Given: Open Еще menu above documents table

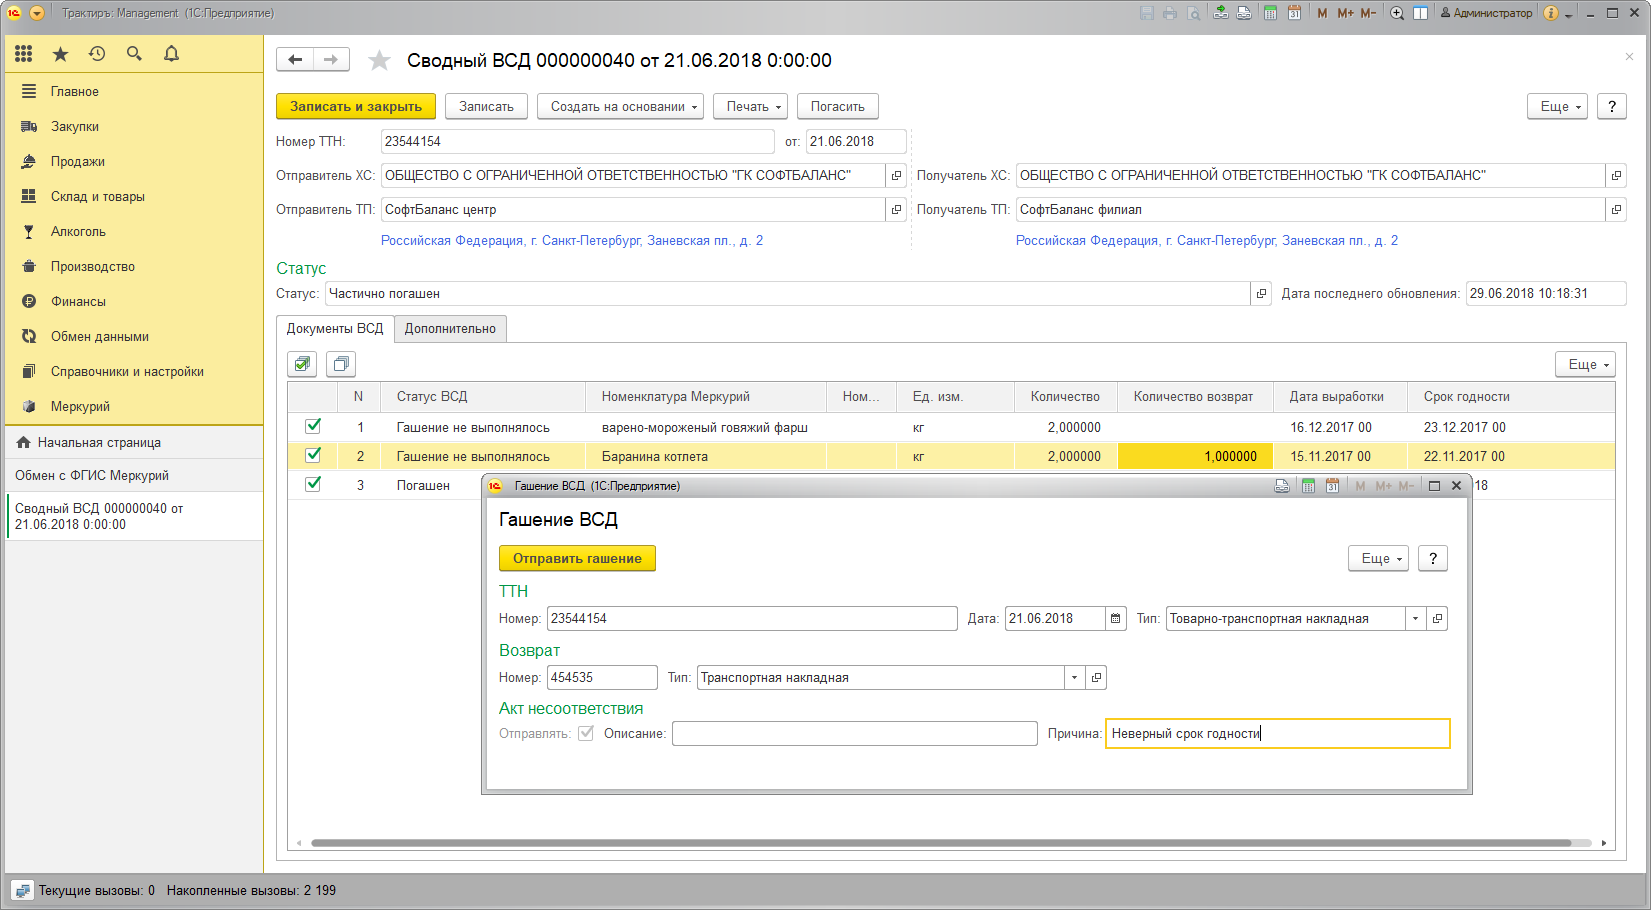Looking at the screenshot, I should 1585,364.
